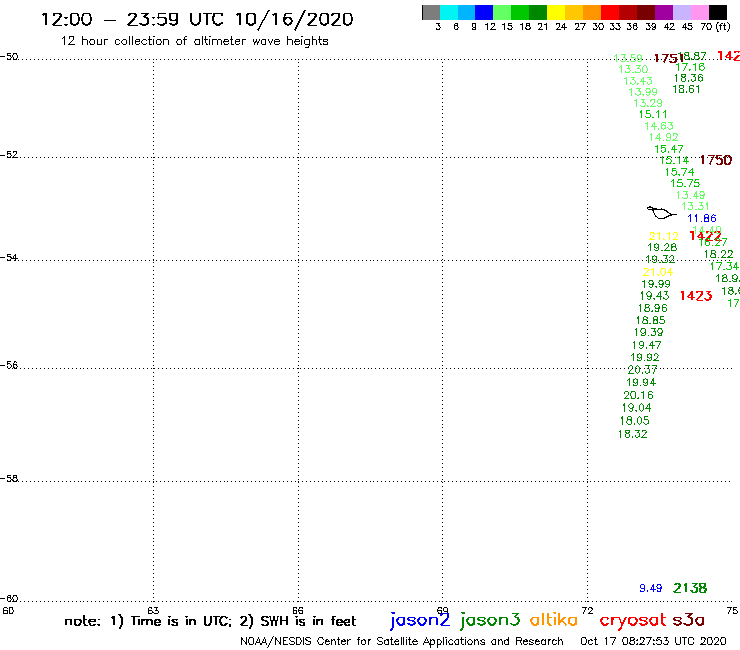
Task: Select the wave height 19.99
Action: pyautogui.click(x=656, y=284)
